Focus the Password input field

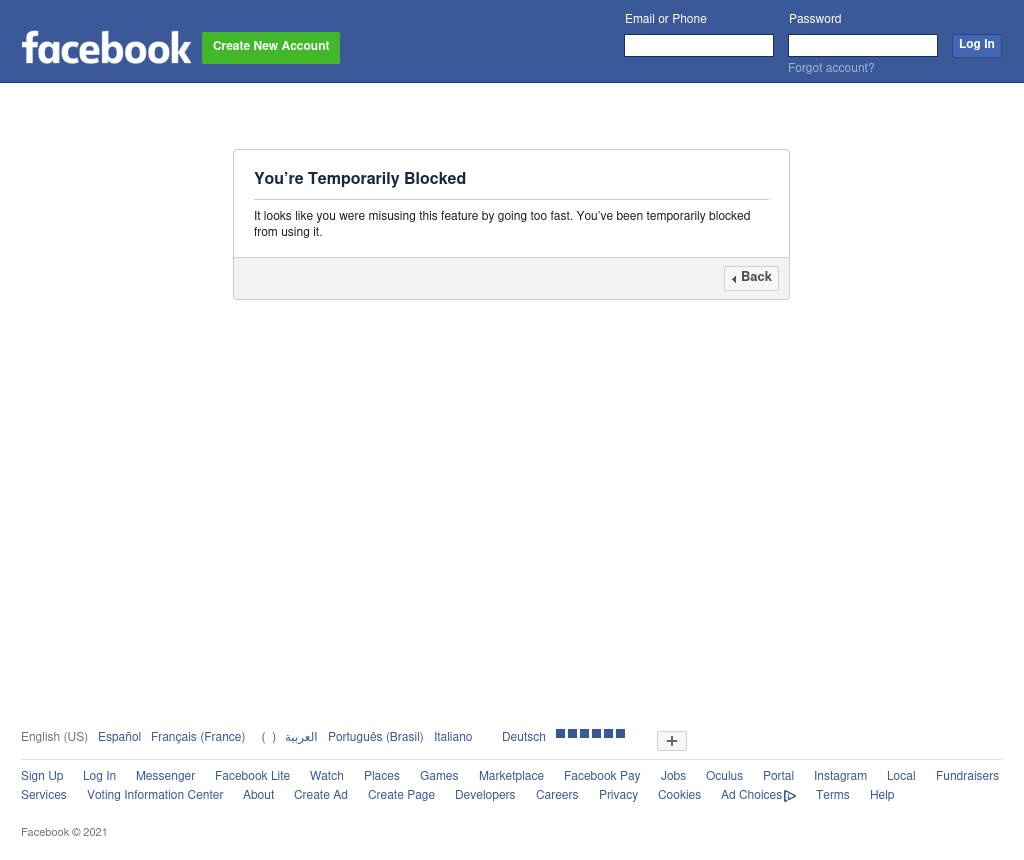(863, 45)
